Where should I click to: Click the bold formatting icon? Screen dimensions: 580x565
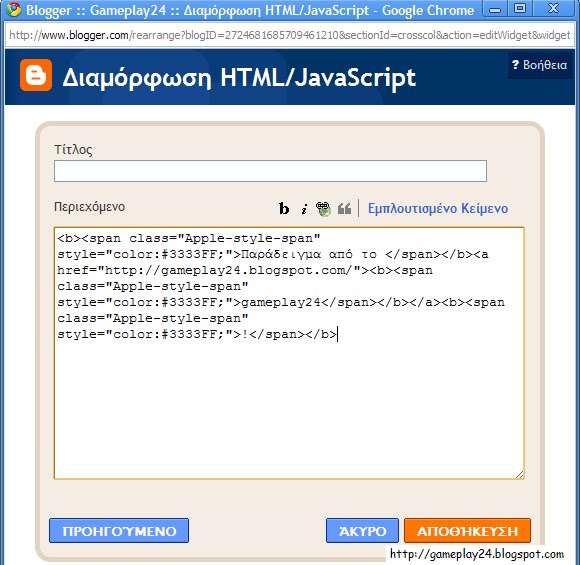click(284, 208)
